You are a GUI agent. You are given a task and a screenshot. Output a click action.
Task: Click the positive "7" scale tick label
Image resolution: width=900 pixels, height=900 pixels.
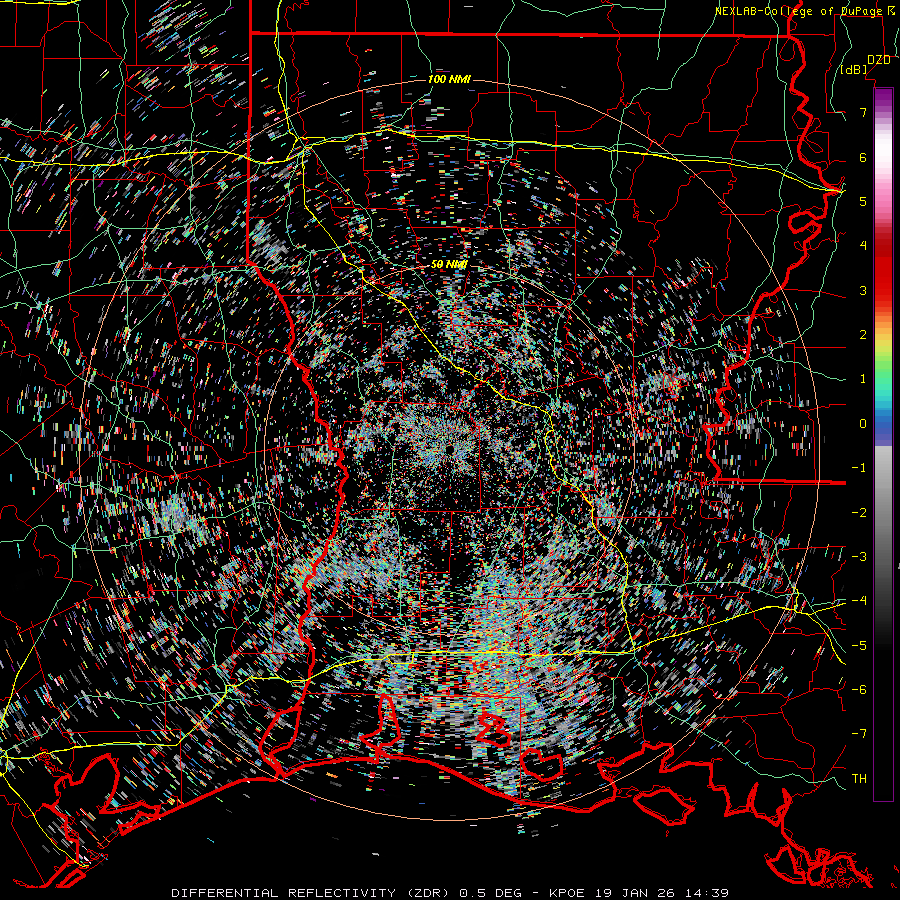pos(863,112)
